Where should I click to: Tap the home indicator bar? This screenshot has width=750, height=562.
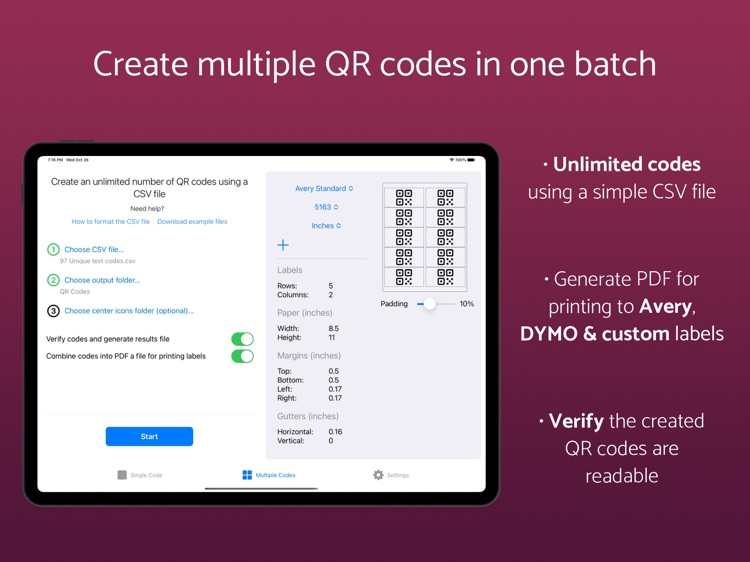pos(261,488)
